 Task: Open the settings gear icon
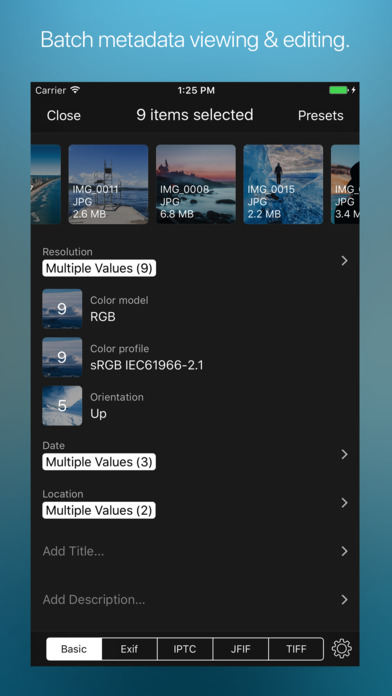(x=341, y=649)
